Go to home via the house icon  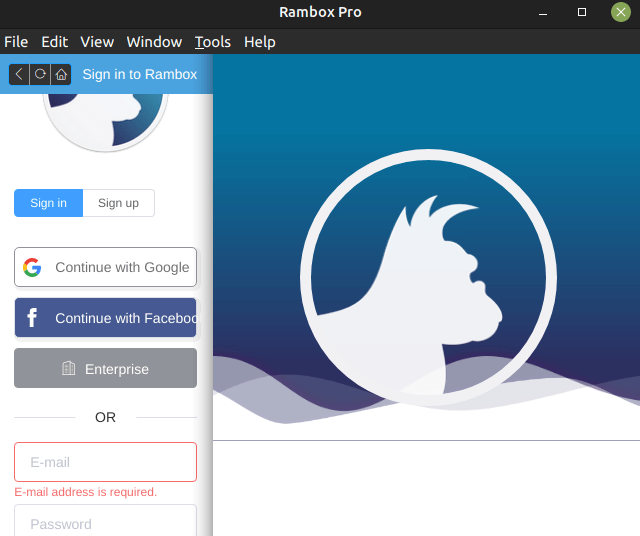pyautogui.click(x=61, y=74)
